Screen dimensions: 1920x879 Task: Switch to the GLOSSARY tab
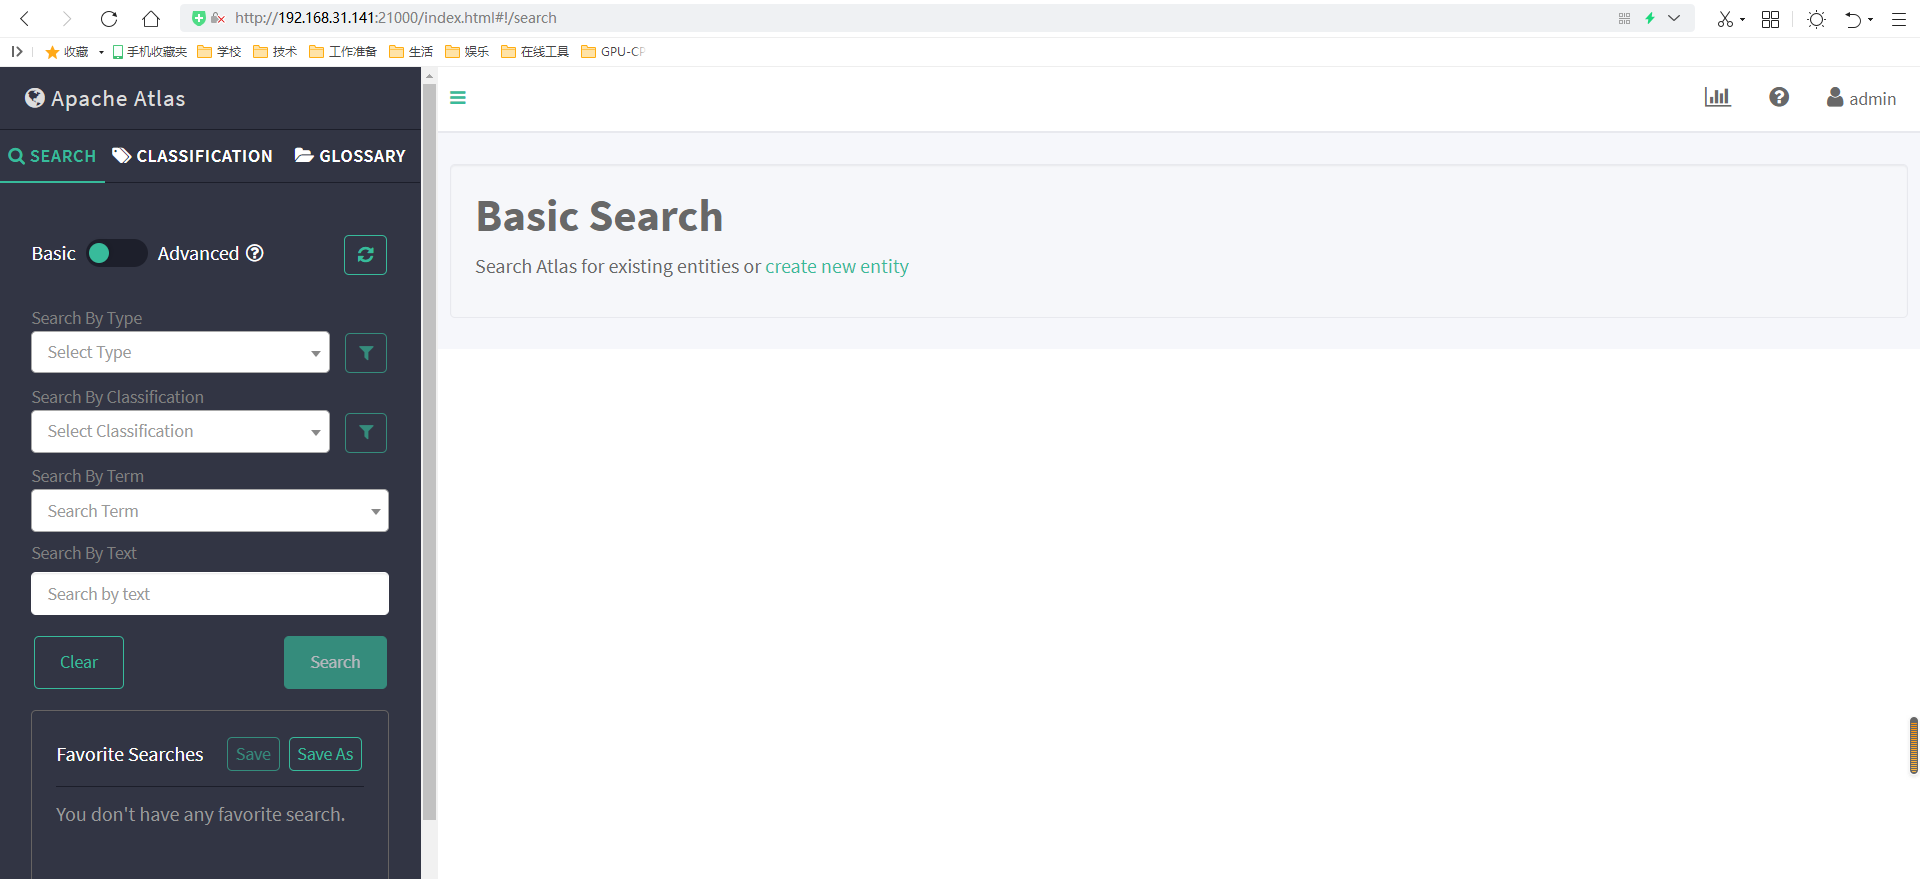(x=350, y=156)
